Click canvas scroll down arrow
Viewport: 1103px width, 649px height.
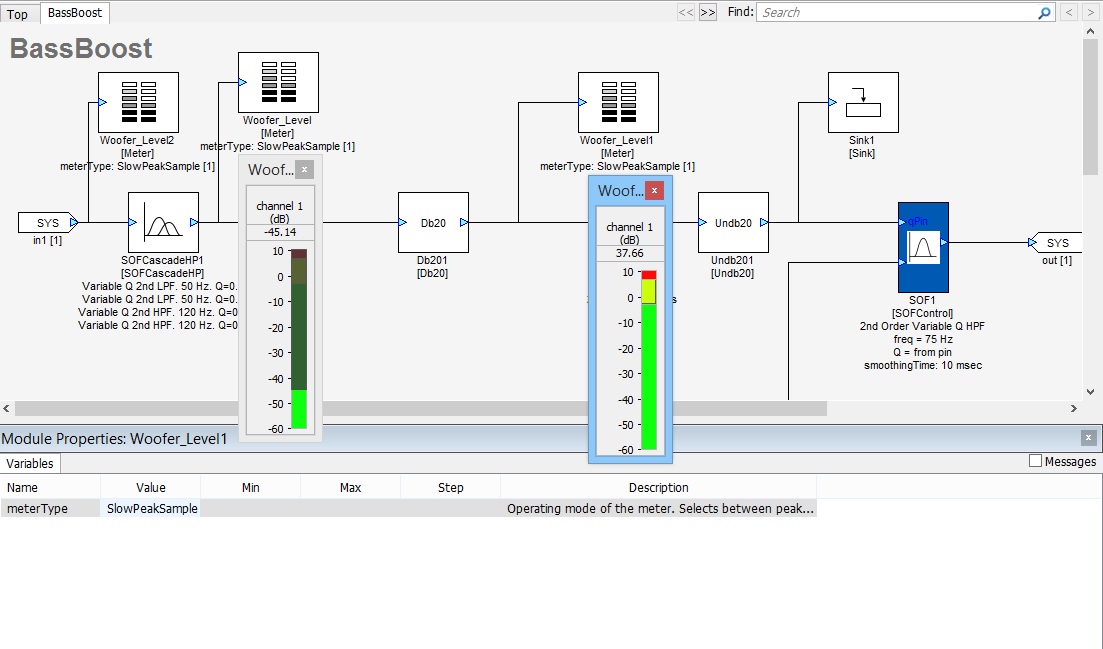(x=1090, y=392)
